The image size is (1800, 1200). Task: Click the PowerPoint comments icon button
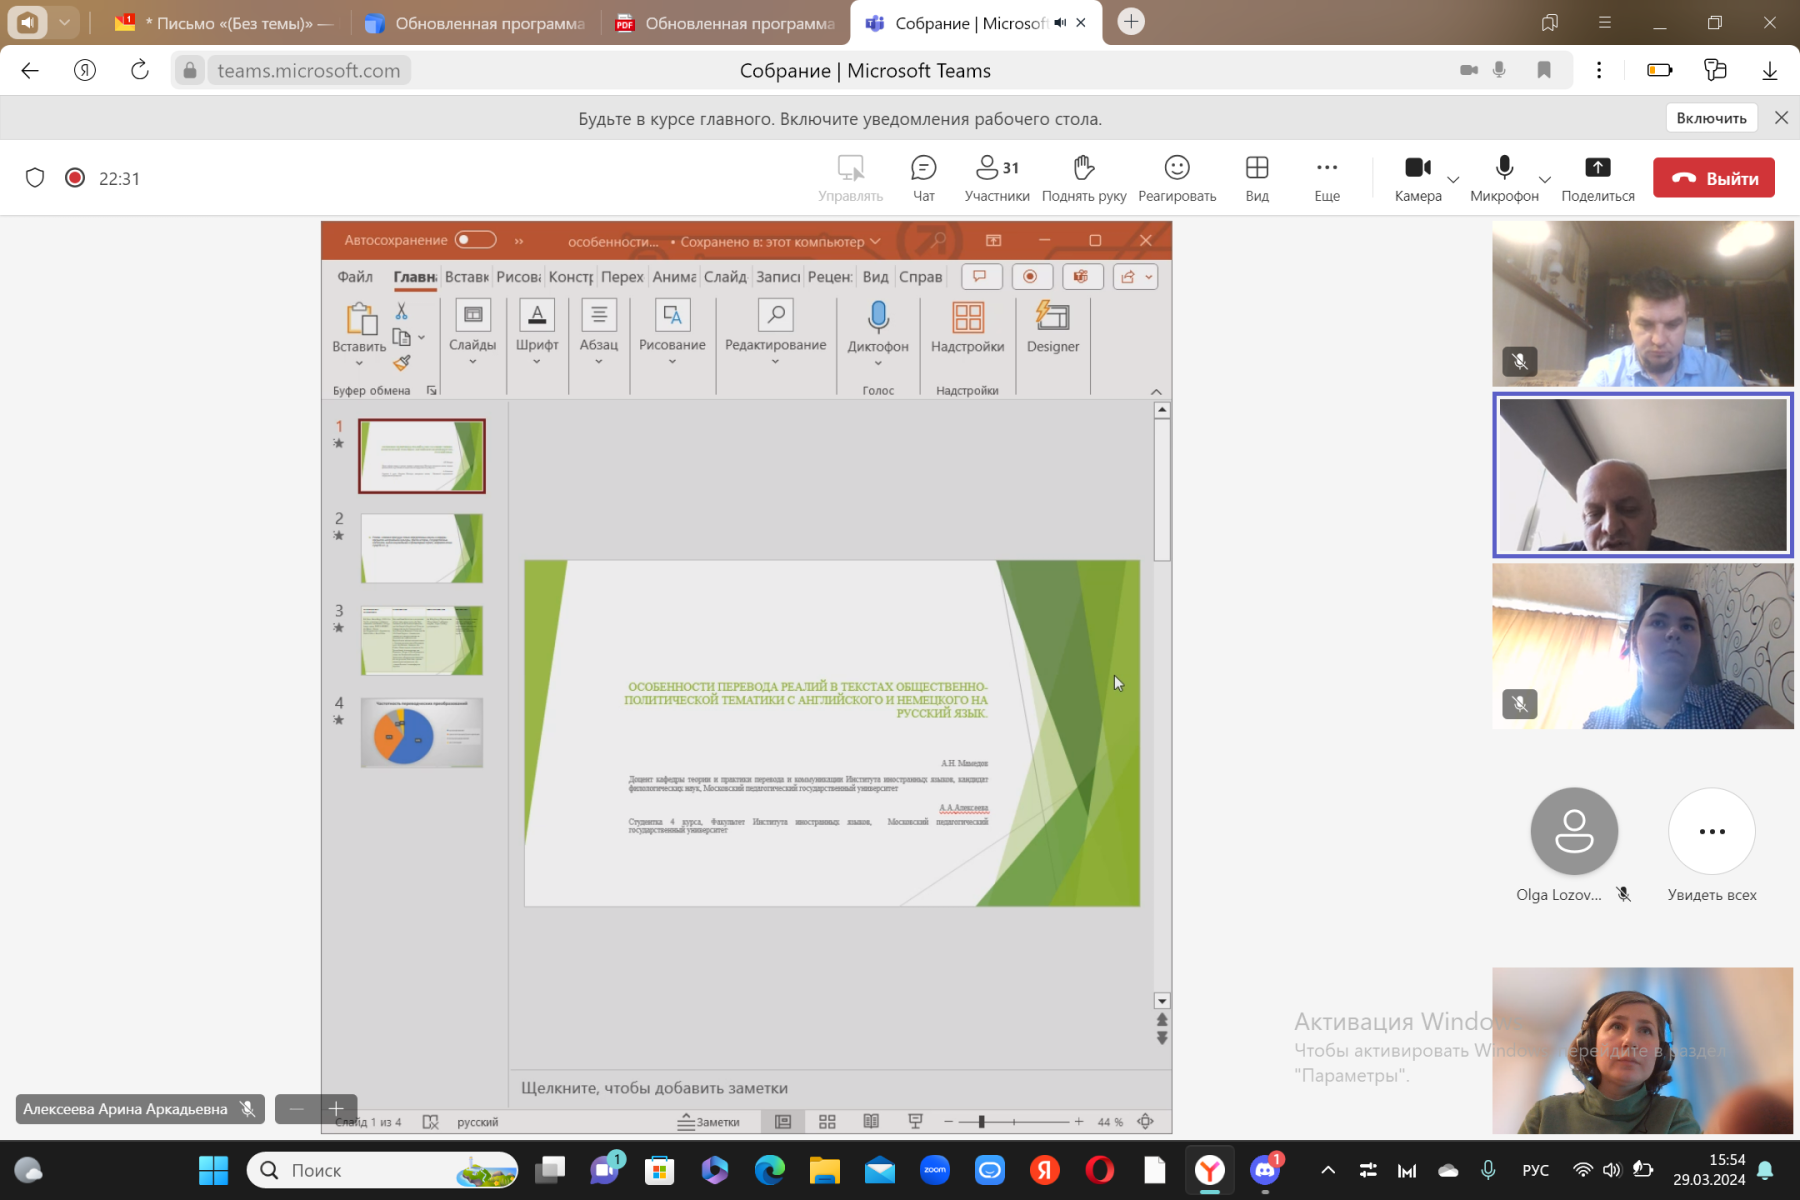coord(981,277)
